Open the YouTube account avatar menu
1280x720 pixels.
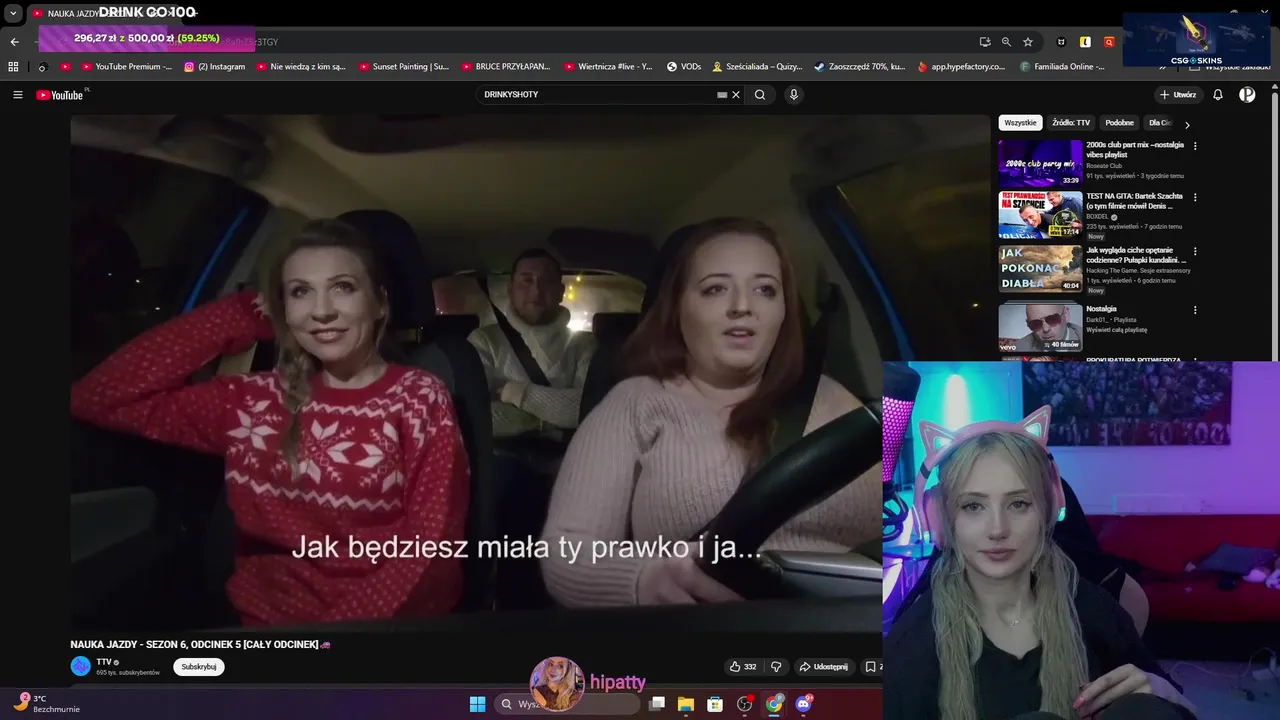[1247, 95]
